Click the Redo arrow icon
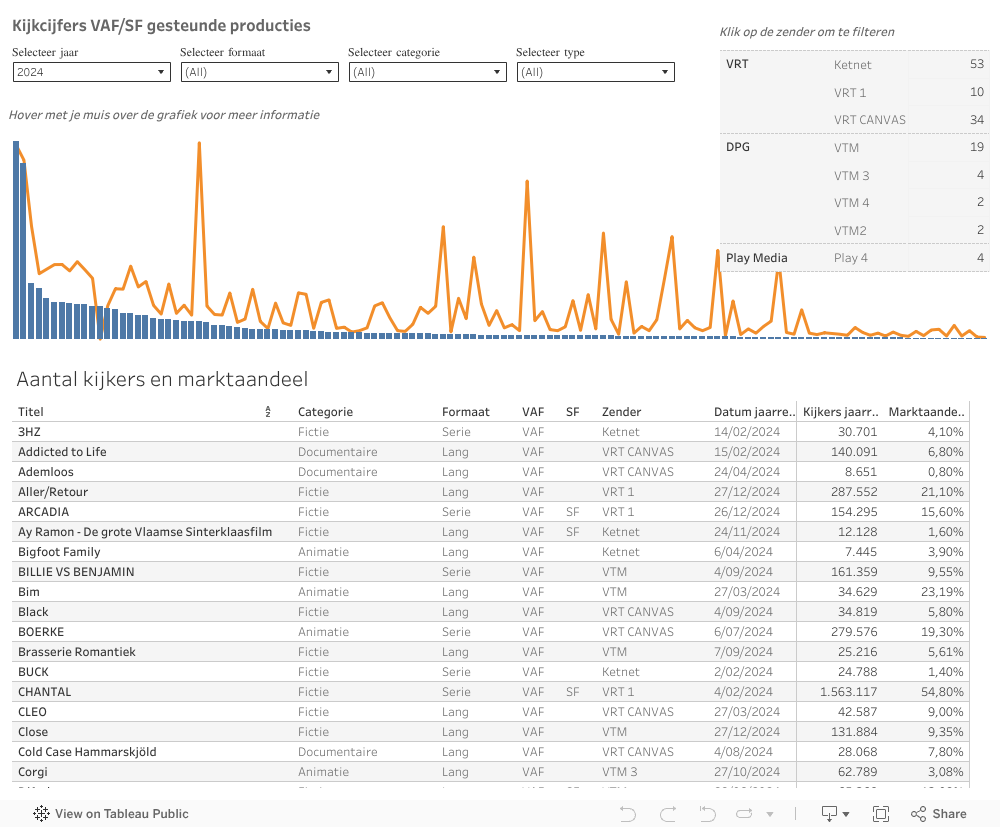 coord(668,814)
